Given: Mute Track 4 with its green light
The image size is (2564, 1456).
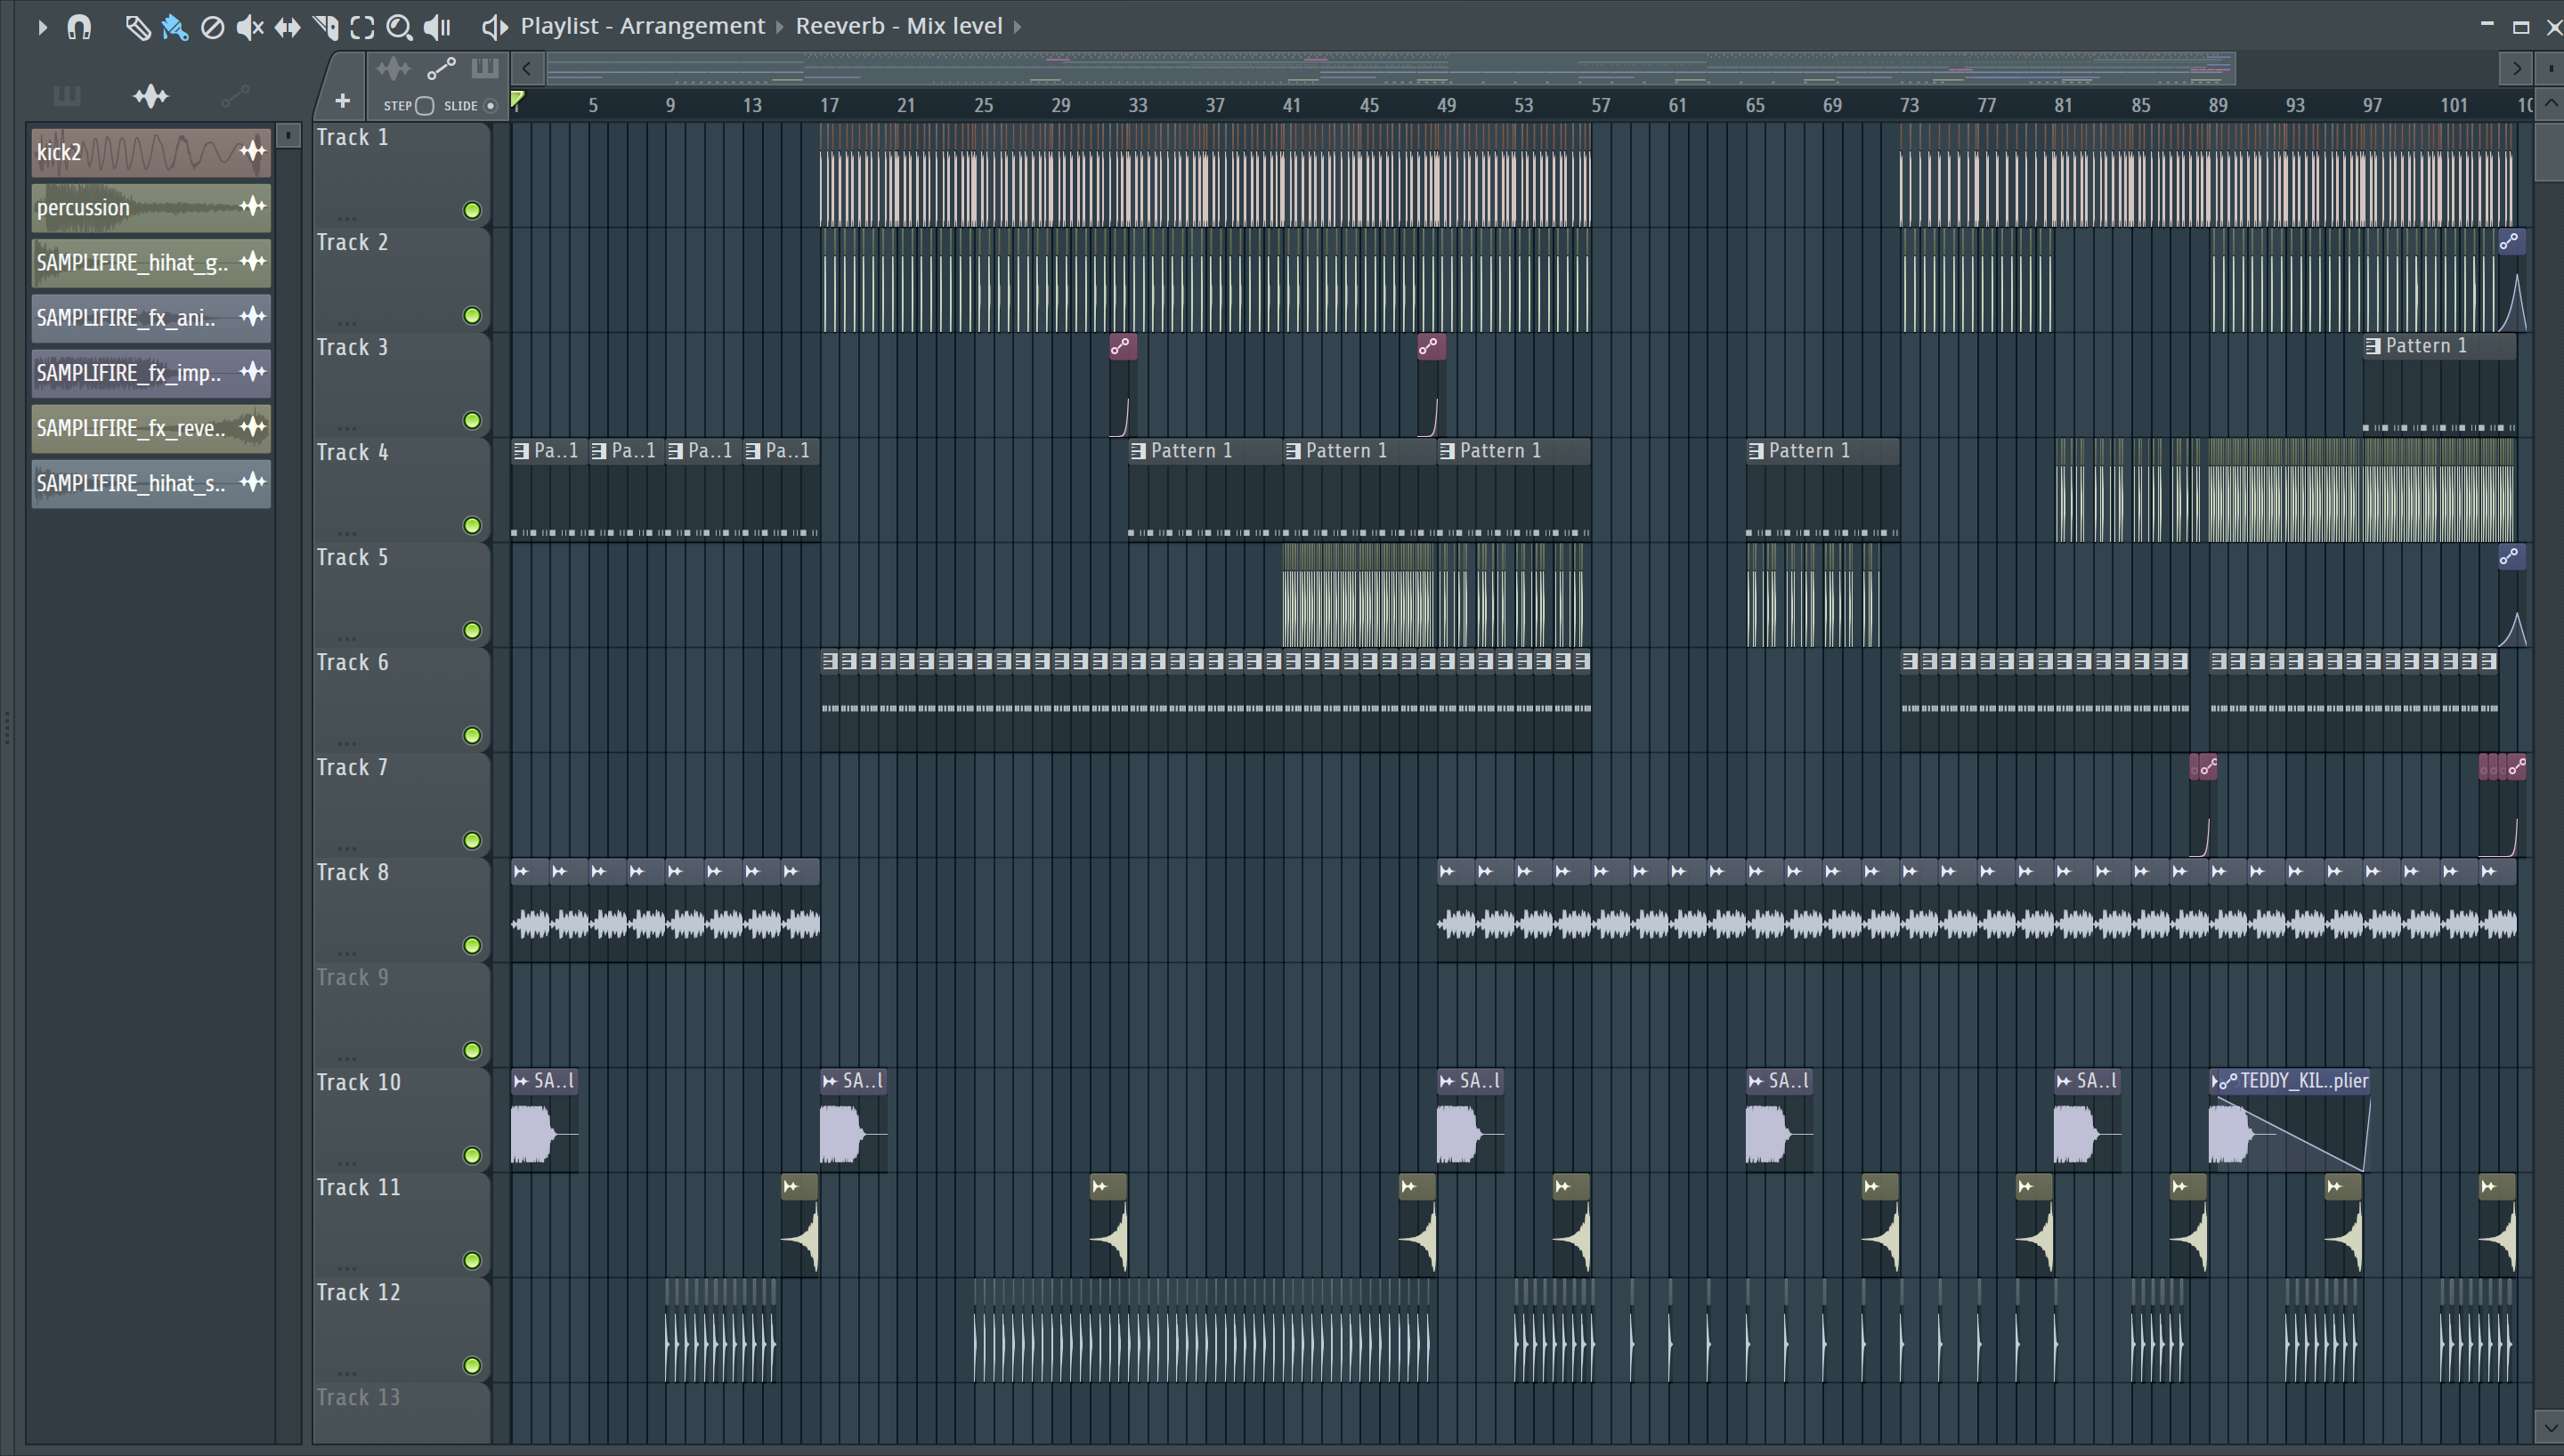Looking at the screenshot, I should 472,525.
